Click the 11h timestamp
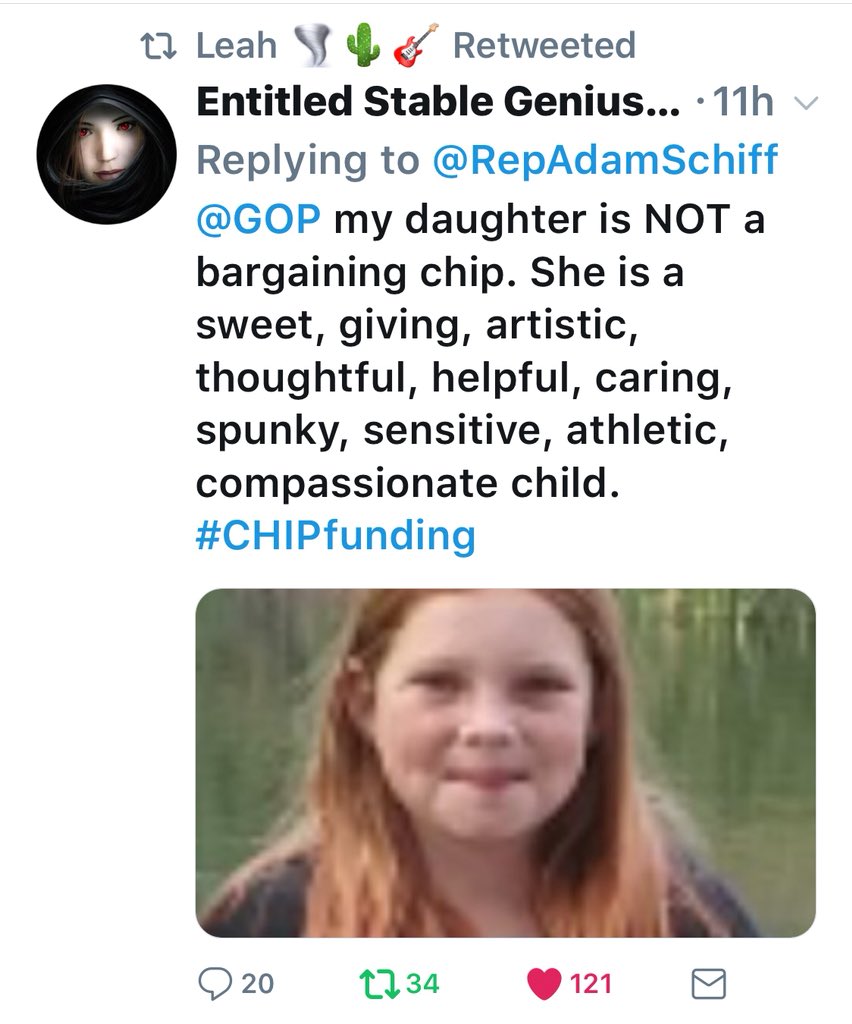This screenshot has height=1024, width=852. [x=743, y=103]
